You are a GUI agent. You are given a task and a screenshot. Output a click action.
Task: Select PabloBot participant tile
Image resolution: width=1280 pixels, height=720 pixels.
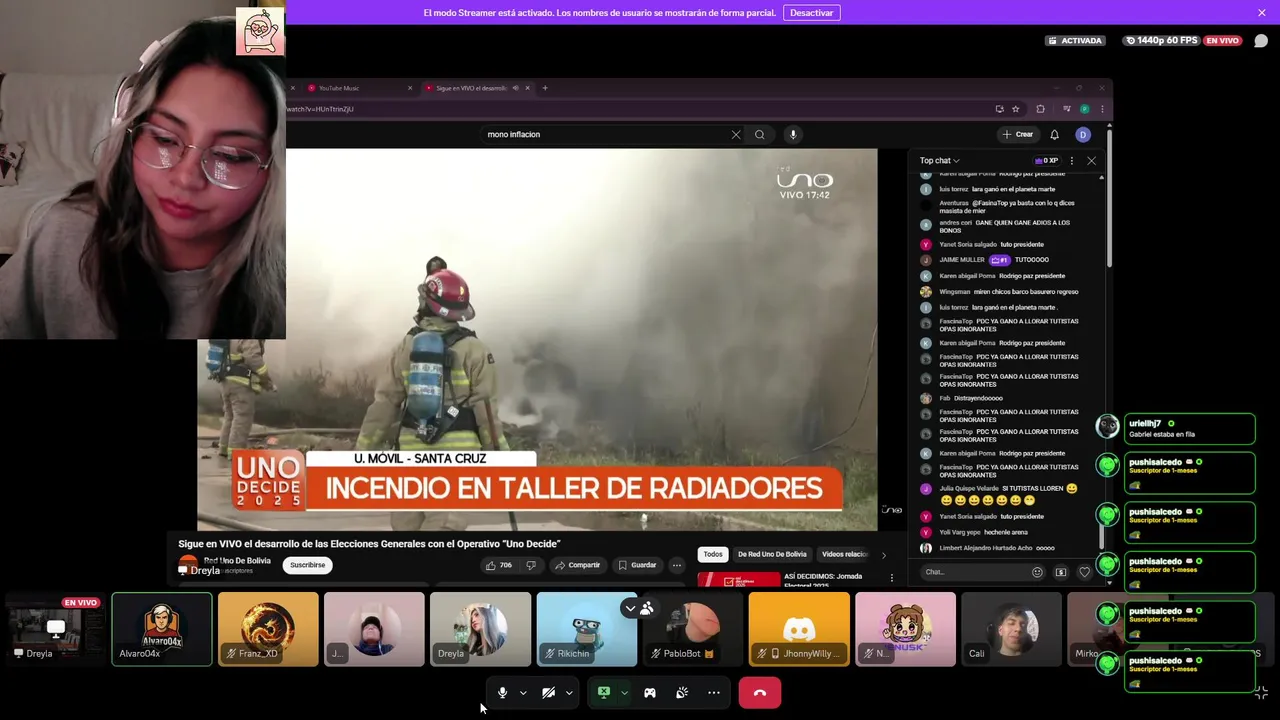pyautogui.click(x=693, y=629)
